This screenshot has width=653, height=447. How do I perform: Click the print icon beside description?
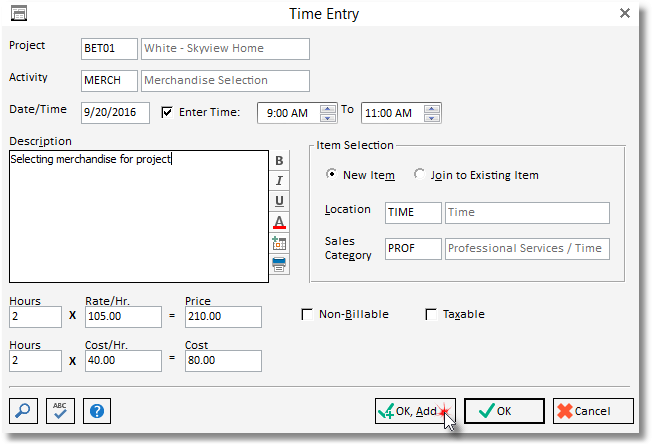[279, 264]
